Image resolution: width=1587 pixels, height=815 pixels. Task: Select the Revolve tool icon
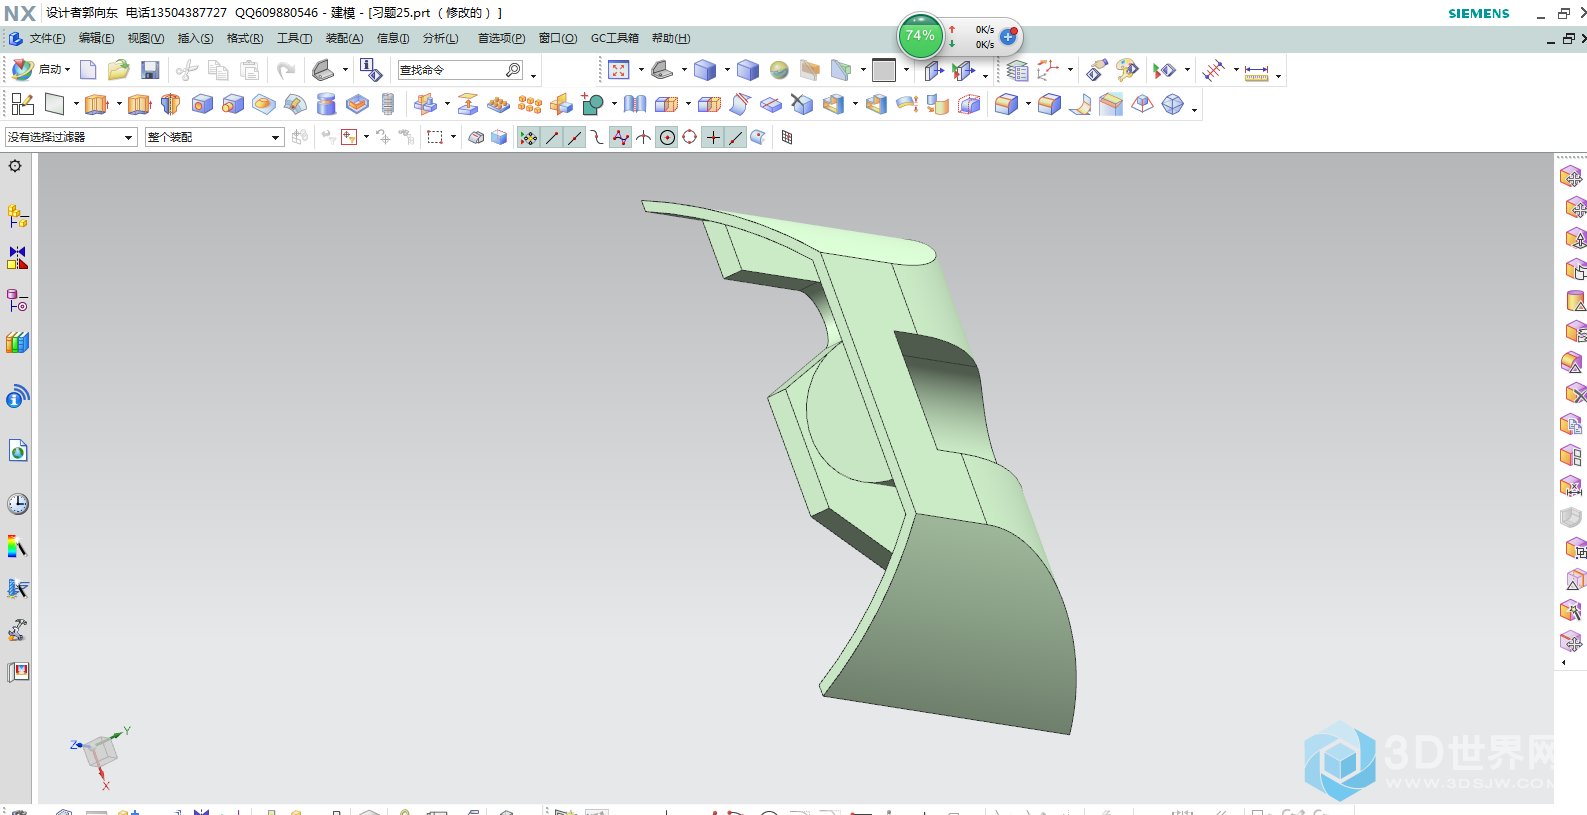click(170, 104)
